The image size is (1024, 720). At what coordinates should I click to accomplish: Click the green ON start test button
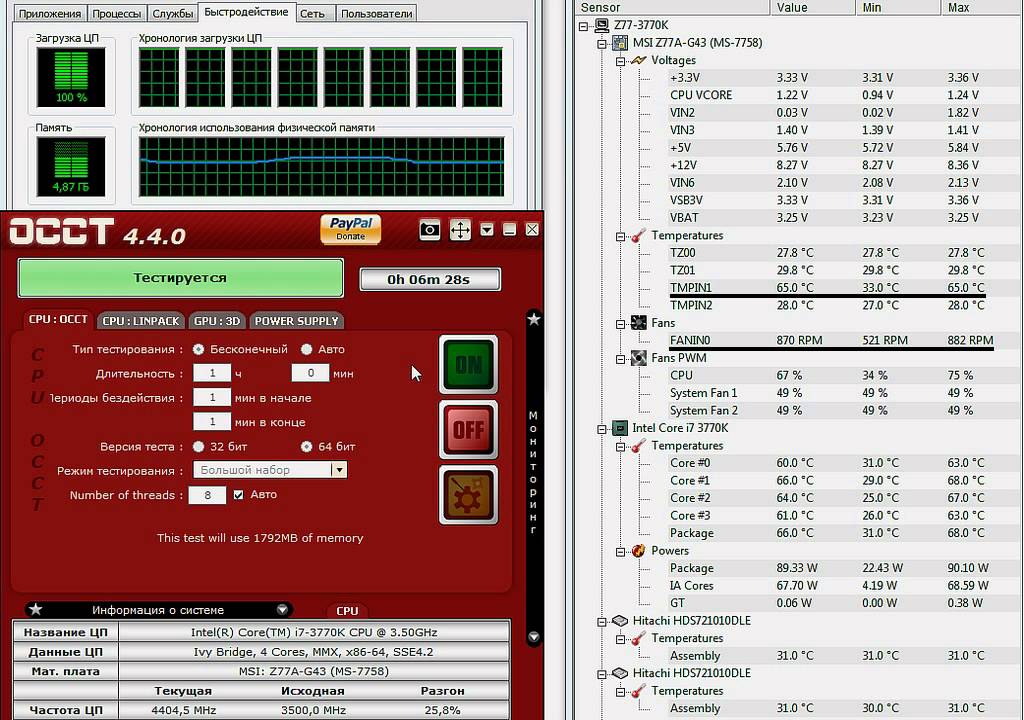point(468,365)
